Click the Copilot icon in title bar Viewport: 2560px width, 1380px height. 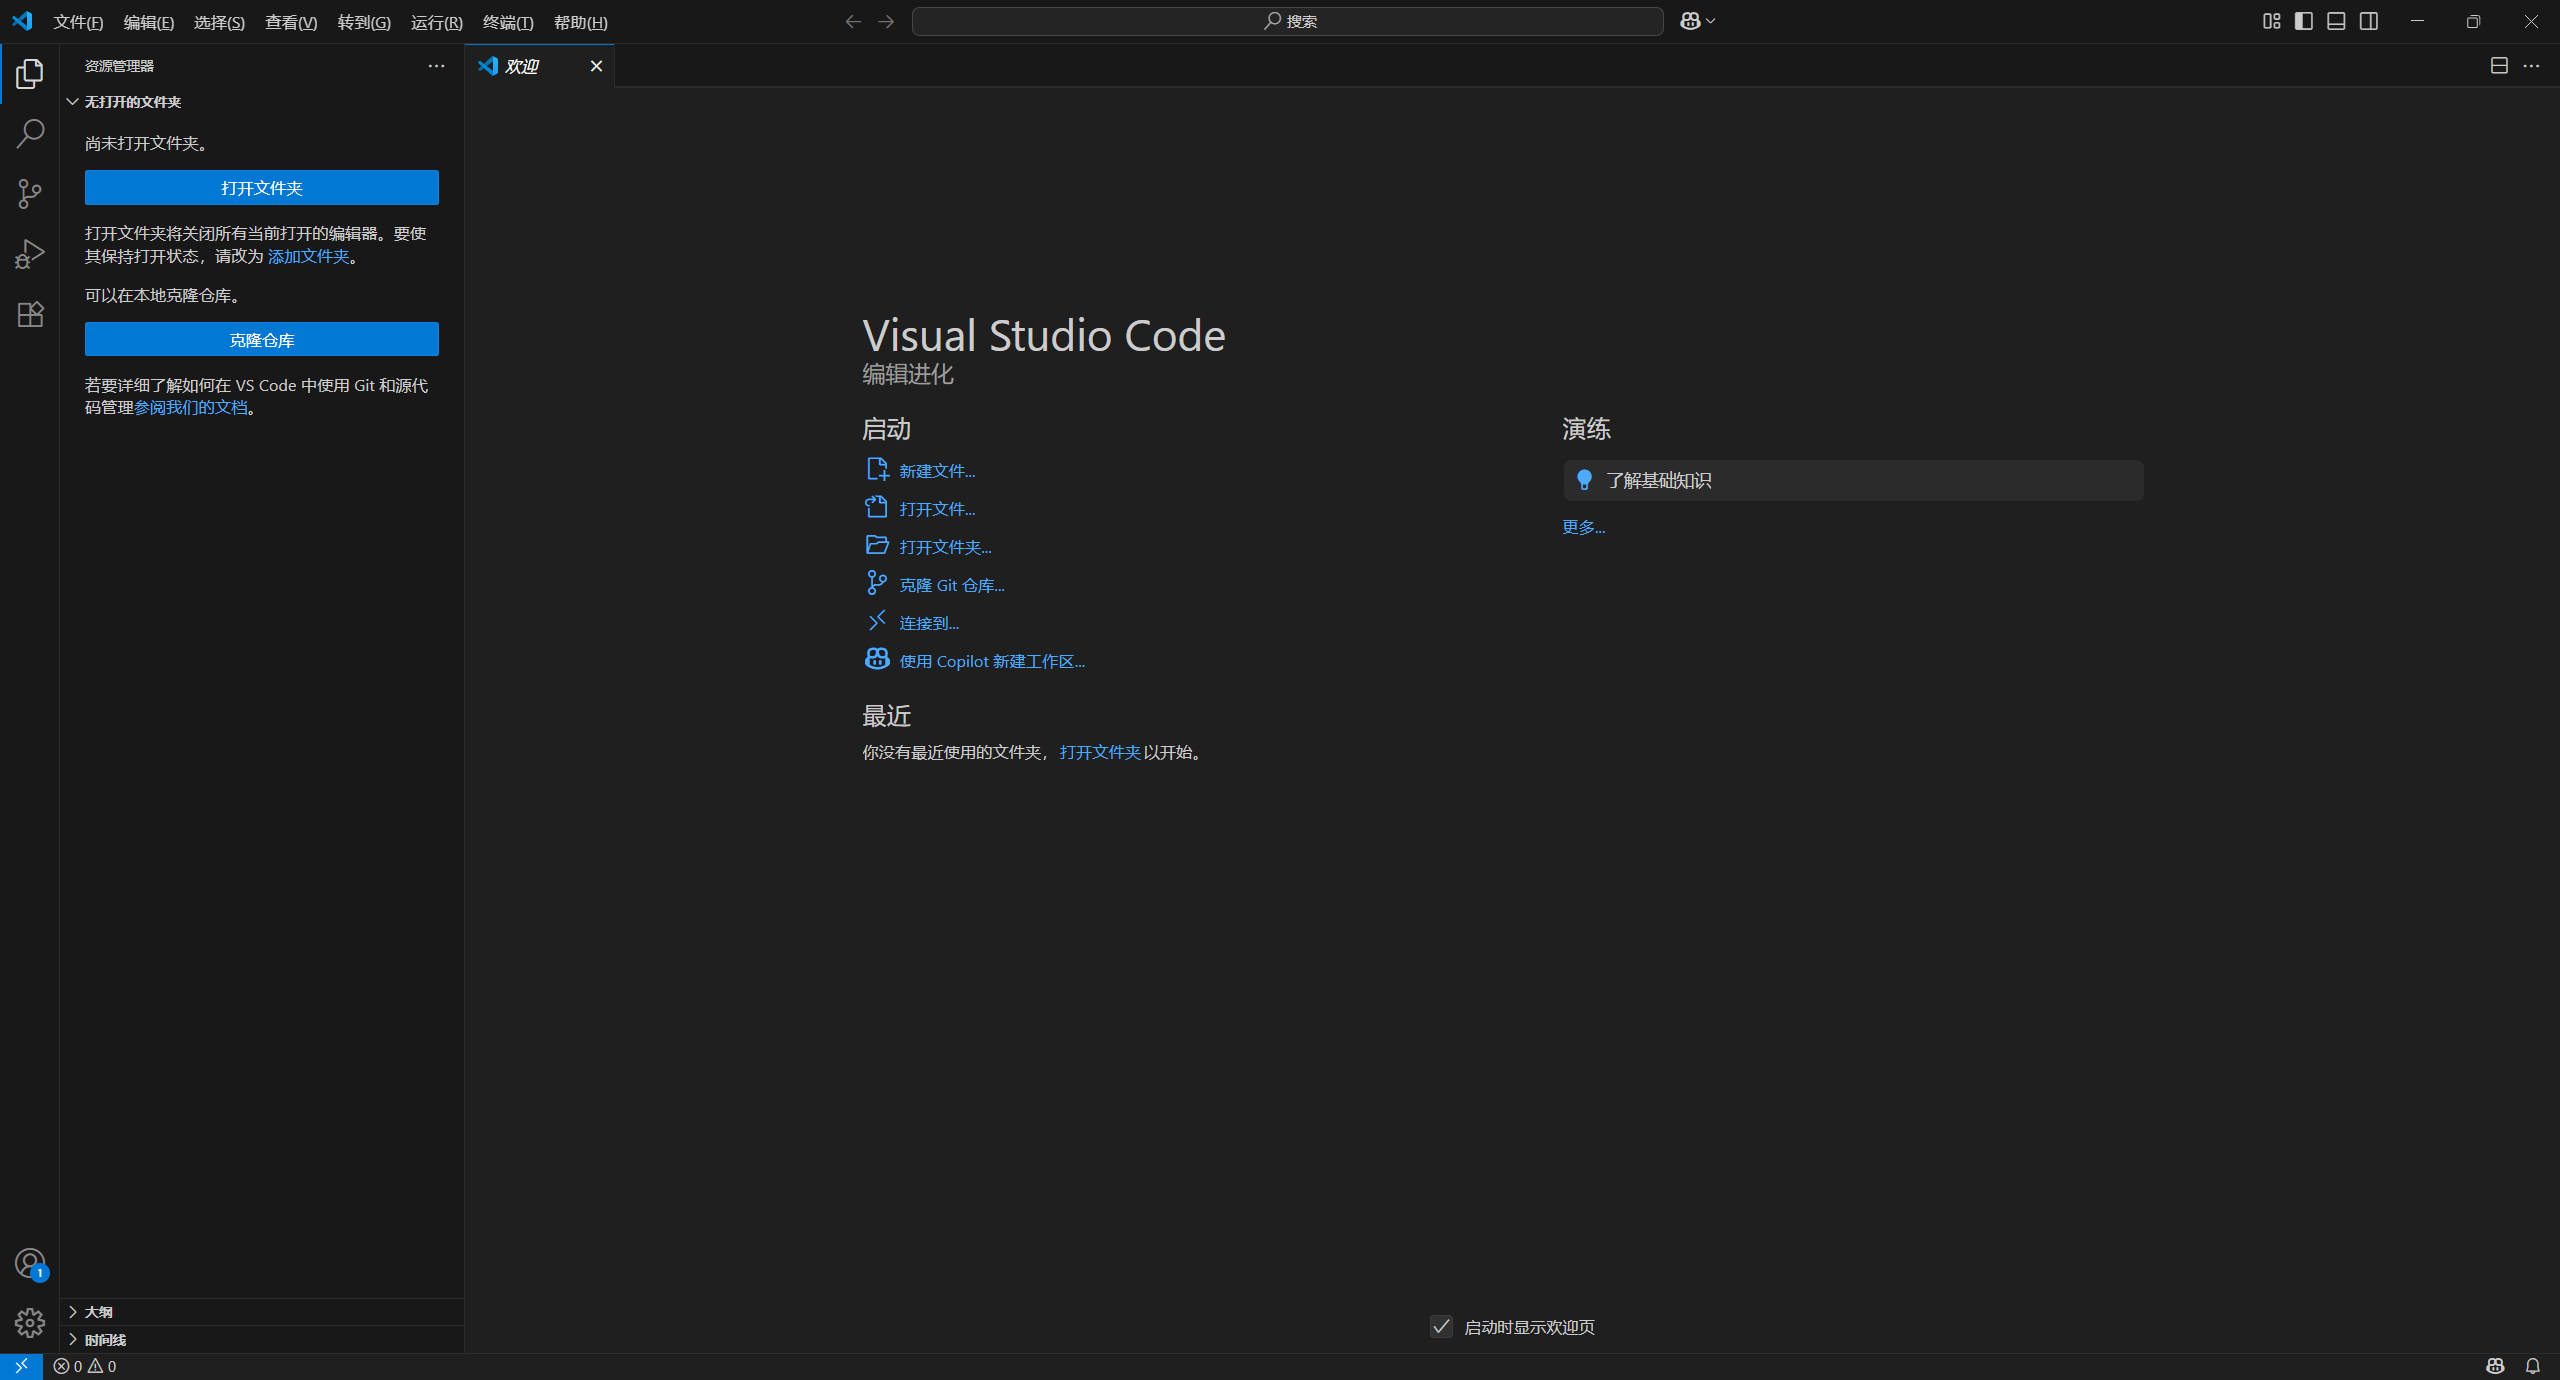1690,21
